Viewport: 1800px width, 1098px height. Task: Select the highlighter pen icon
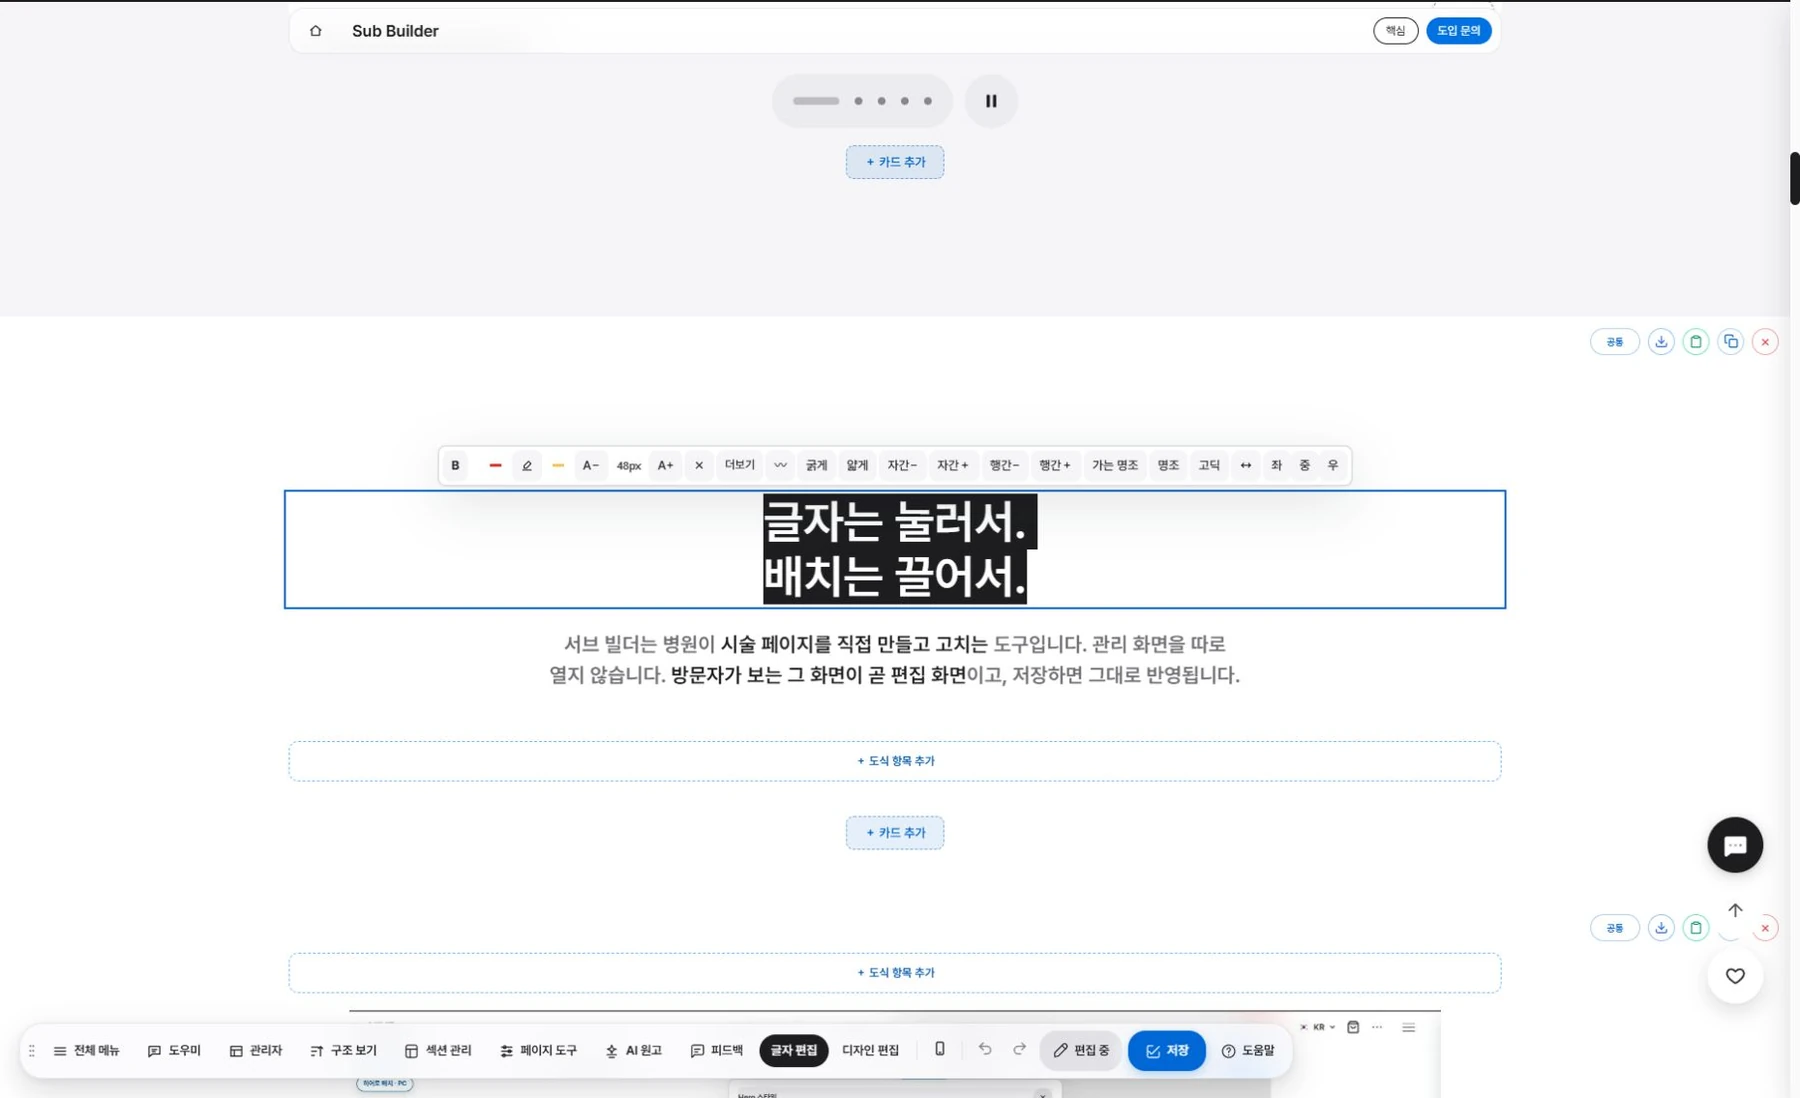coord(527,465)
